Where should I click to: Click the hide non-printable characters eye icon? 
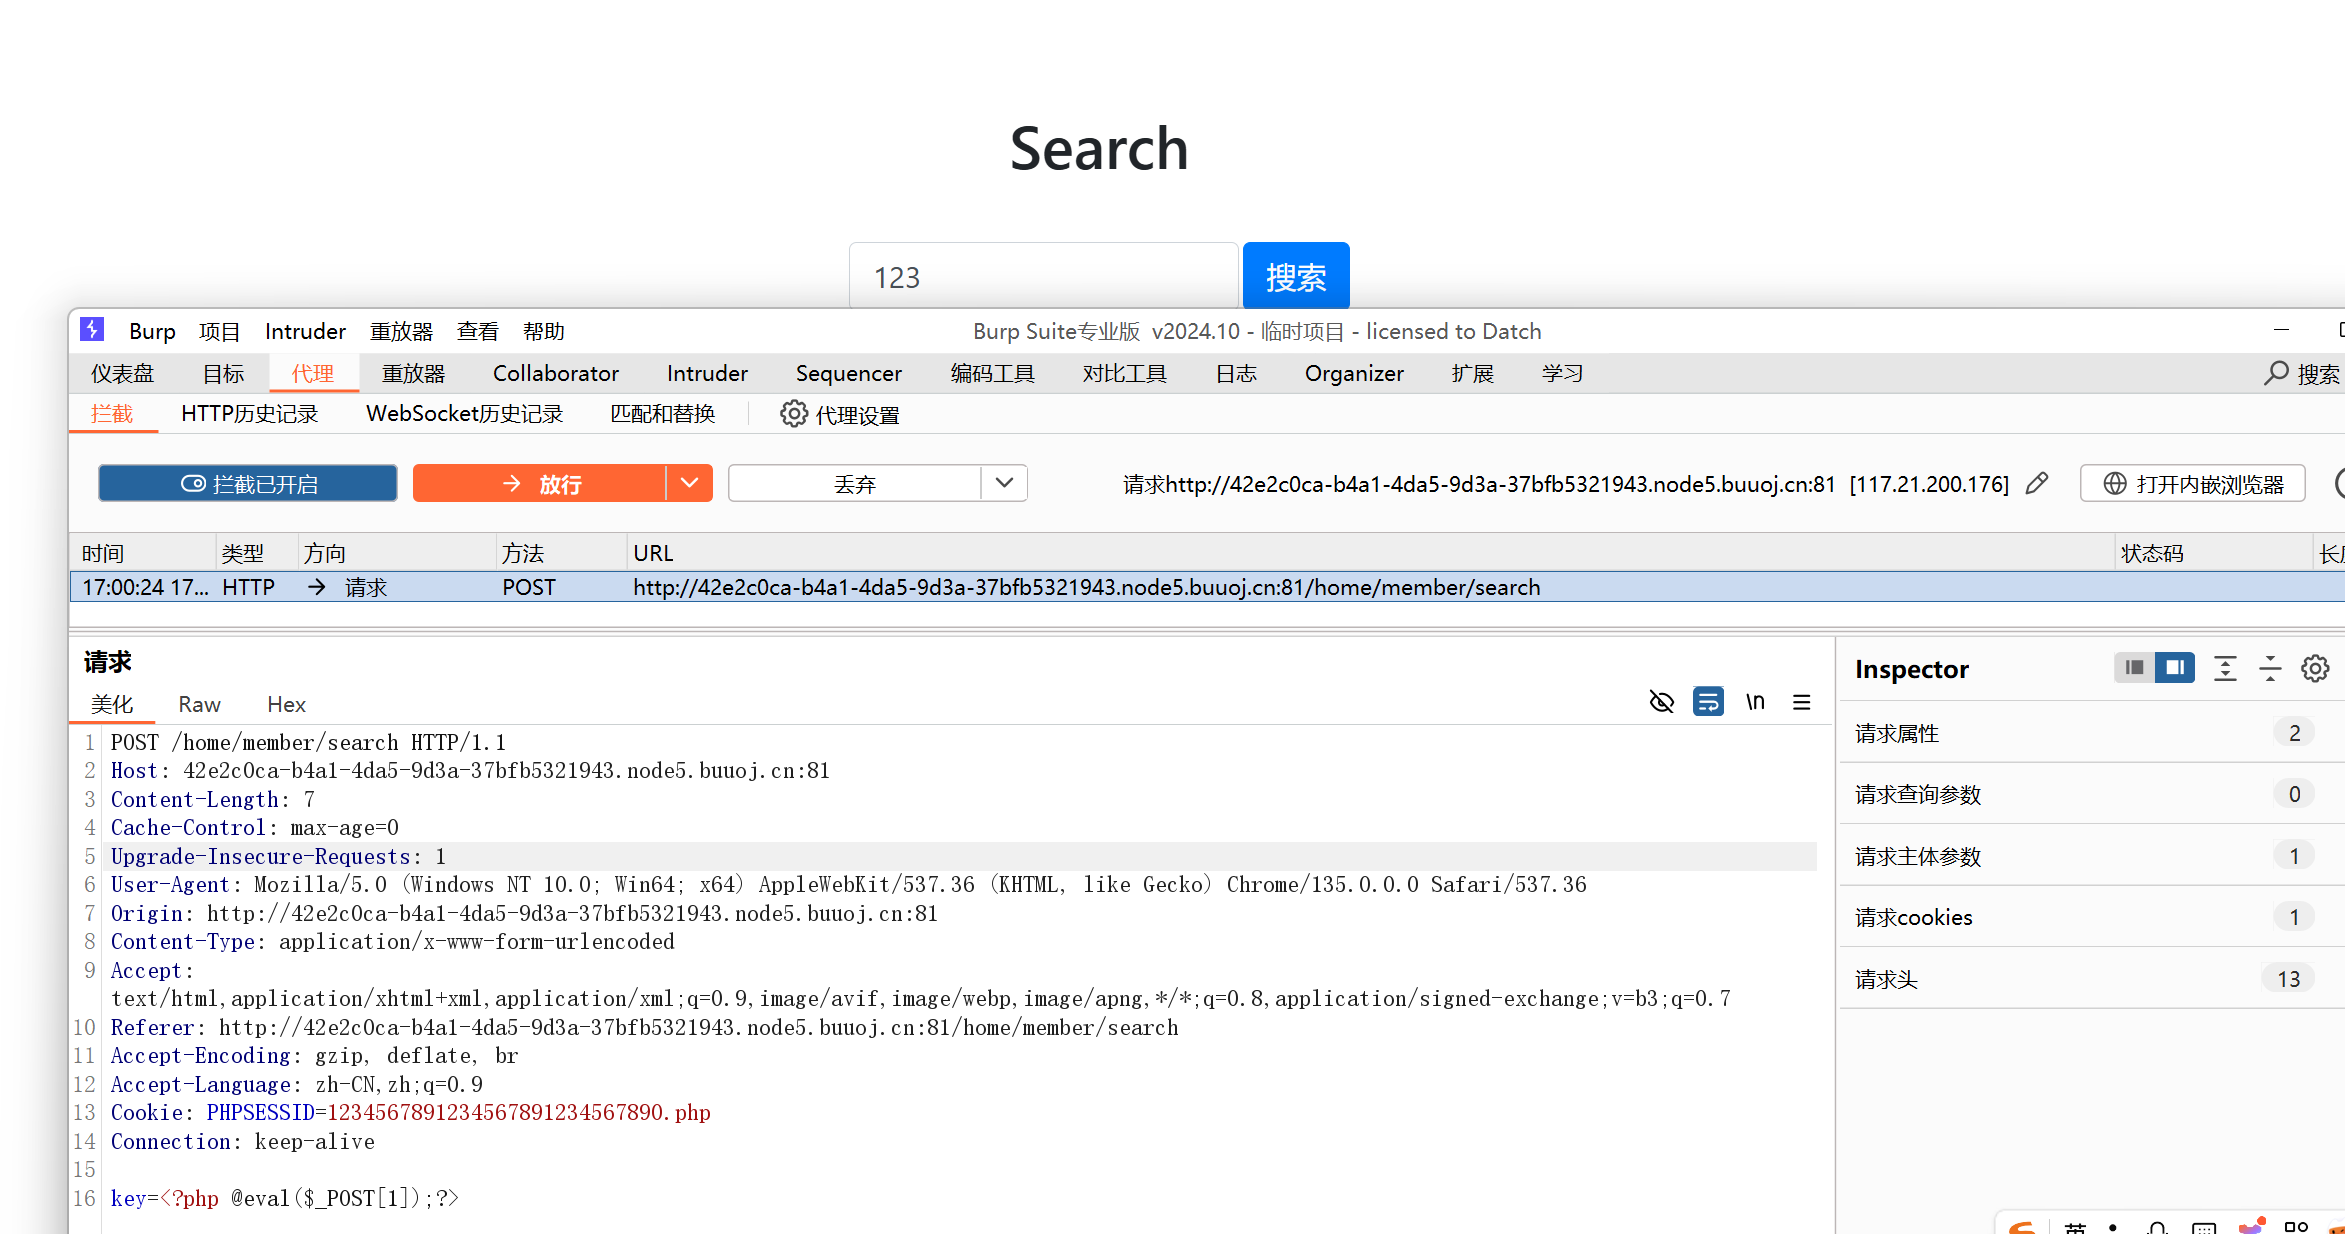coord(1661,702)
